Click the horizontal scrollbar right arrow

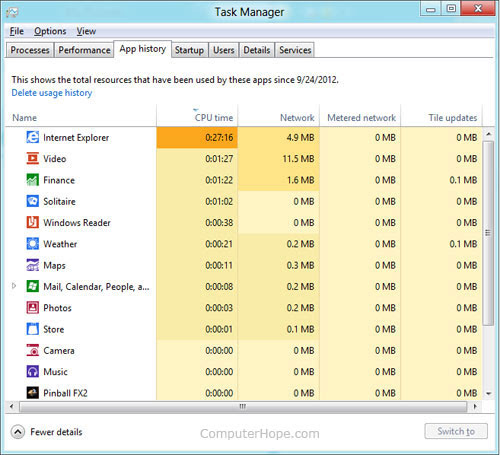tap(475, 406)
